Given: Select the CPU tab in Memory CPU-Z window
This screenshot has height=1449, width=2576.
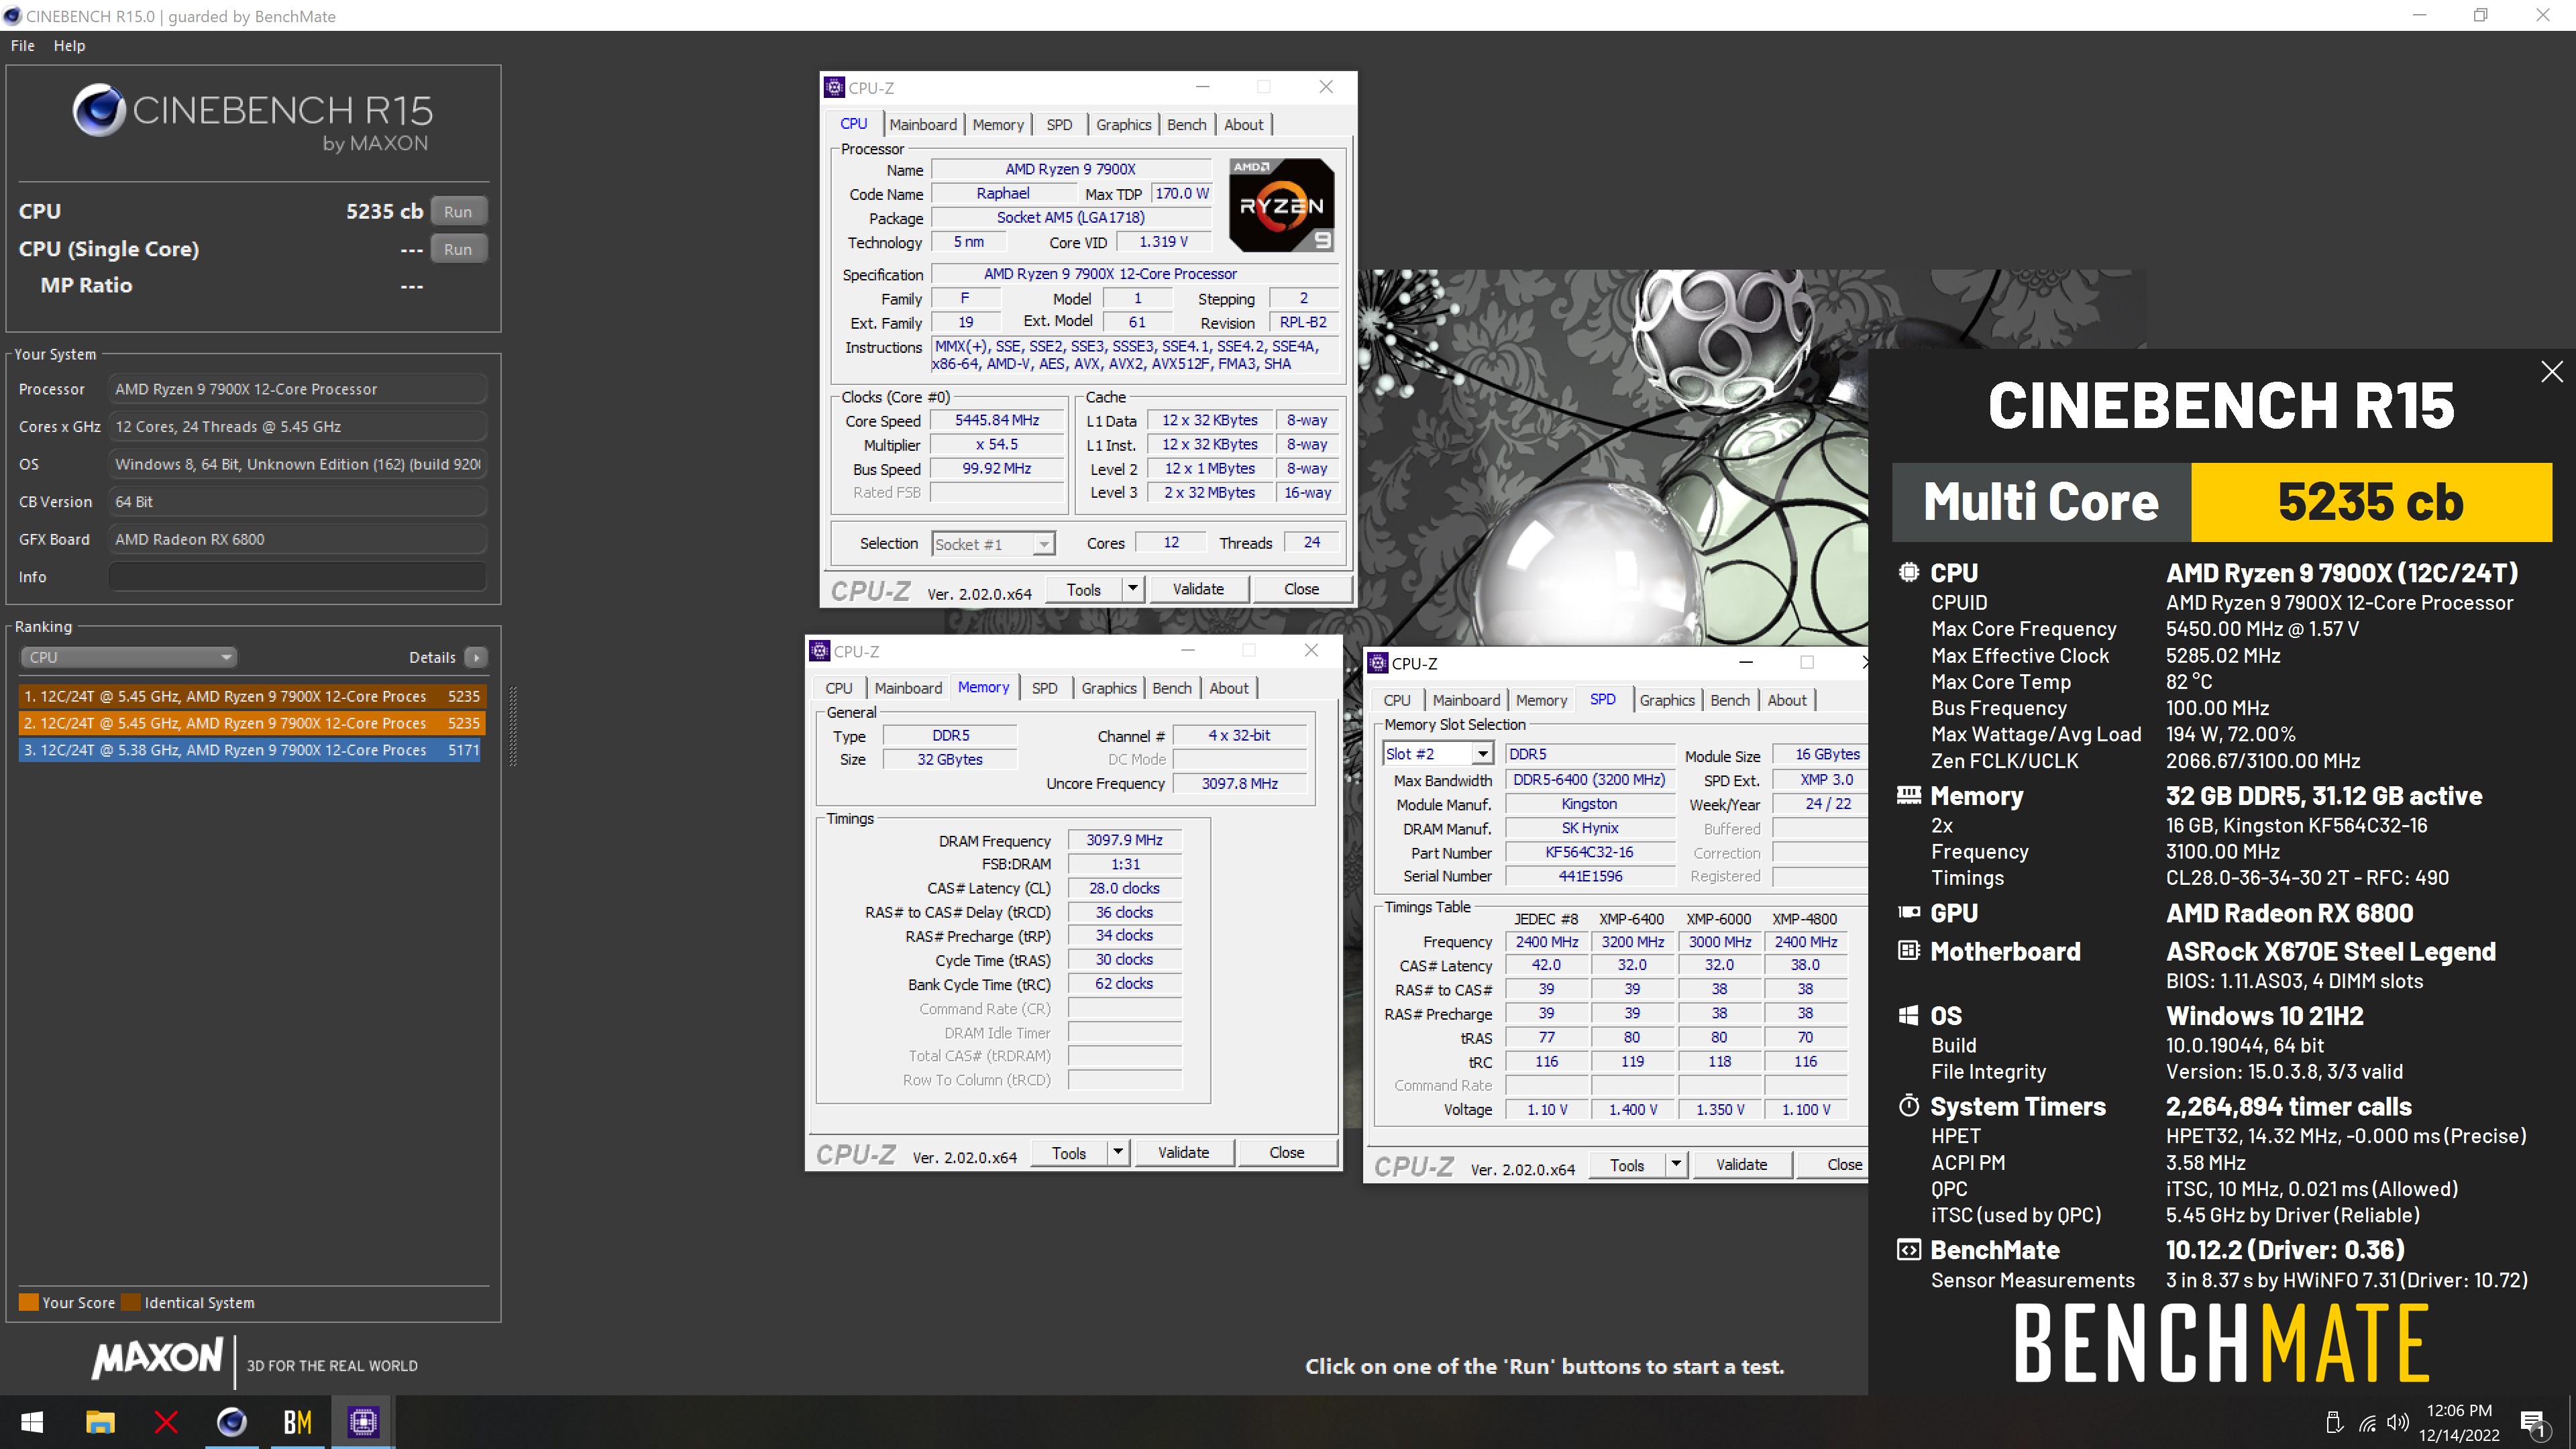Looking at the screenshot, I should coord(838,688).
